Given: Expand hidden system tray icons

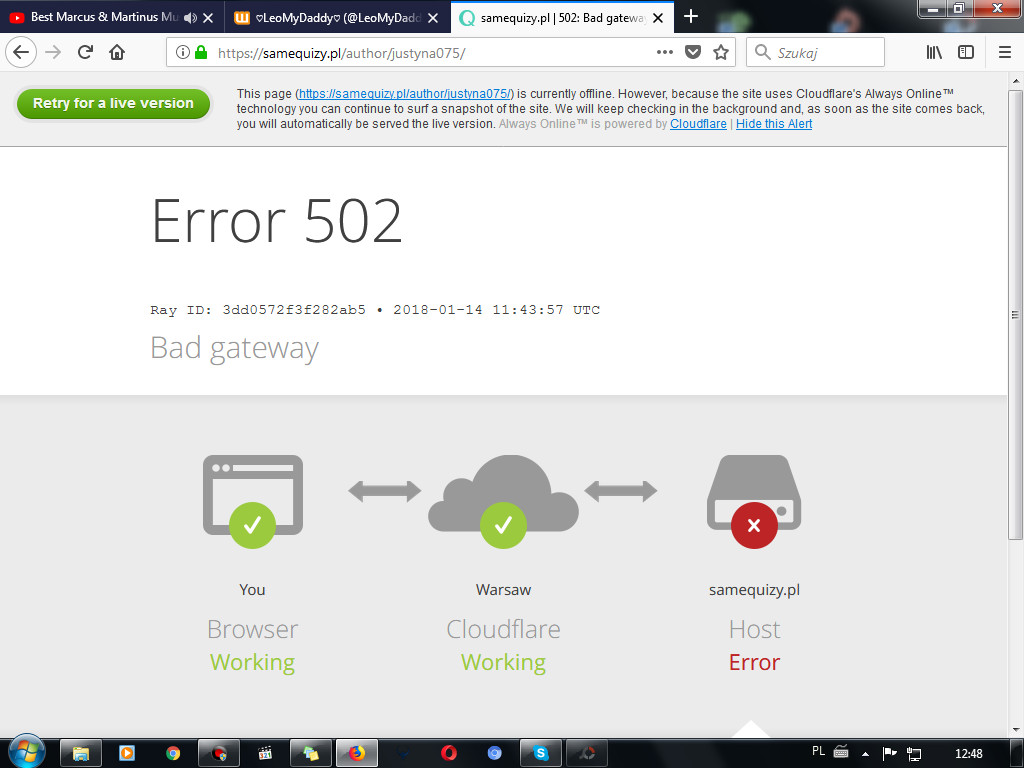Looking at the screenshot, I should click(866, 752).
